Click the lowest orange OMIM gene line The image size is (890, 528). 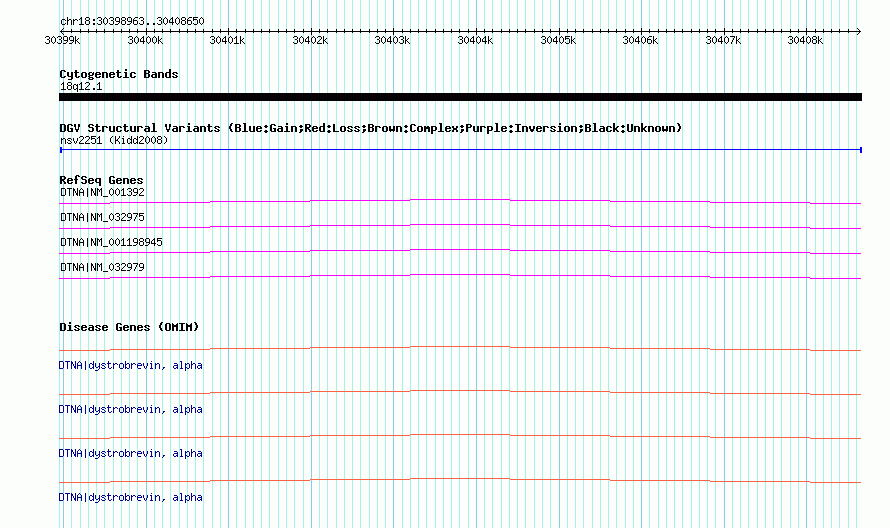pyautogui.click(x=460, y=479)
